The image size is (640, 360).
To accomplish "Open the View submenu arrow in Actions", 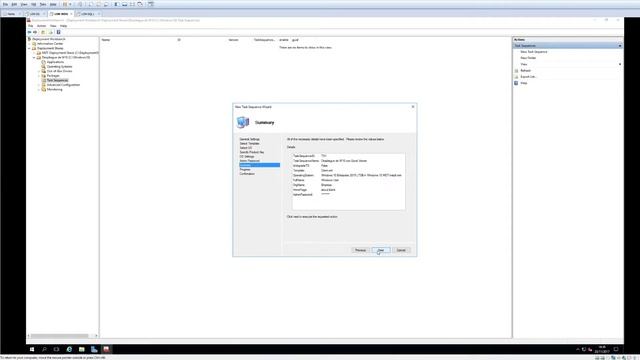I will pos(620,64).
